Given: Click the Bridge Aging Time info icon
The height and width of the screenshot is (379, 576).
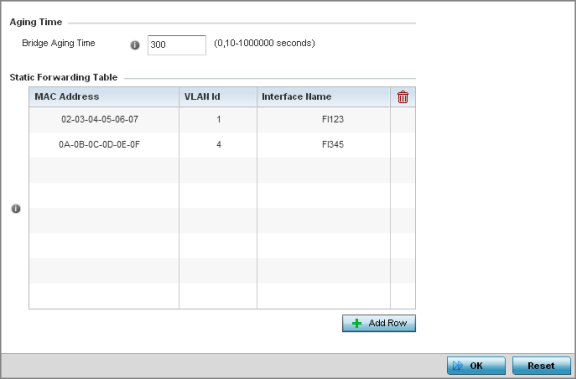Looking at the screenshot, I should pyautogui.click(x=135, y=45).
